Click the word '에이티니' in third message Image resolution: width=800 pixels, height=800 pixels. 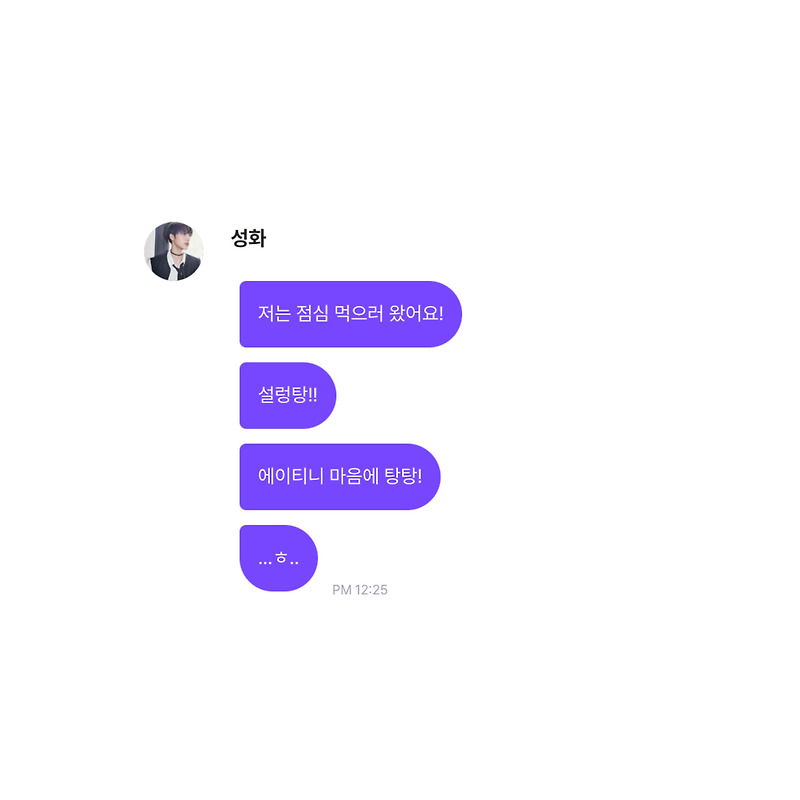coord(290,476)
